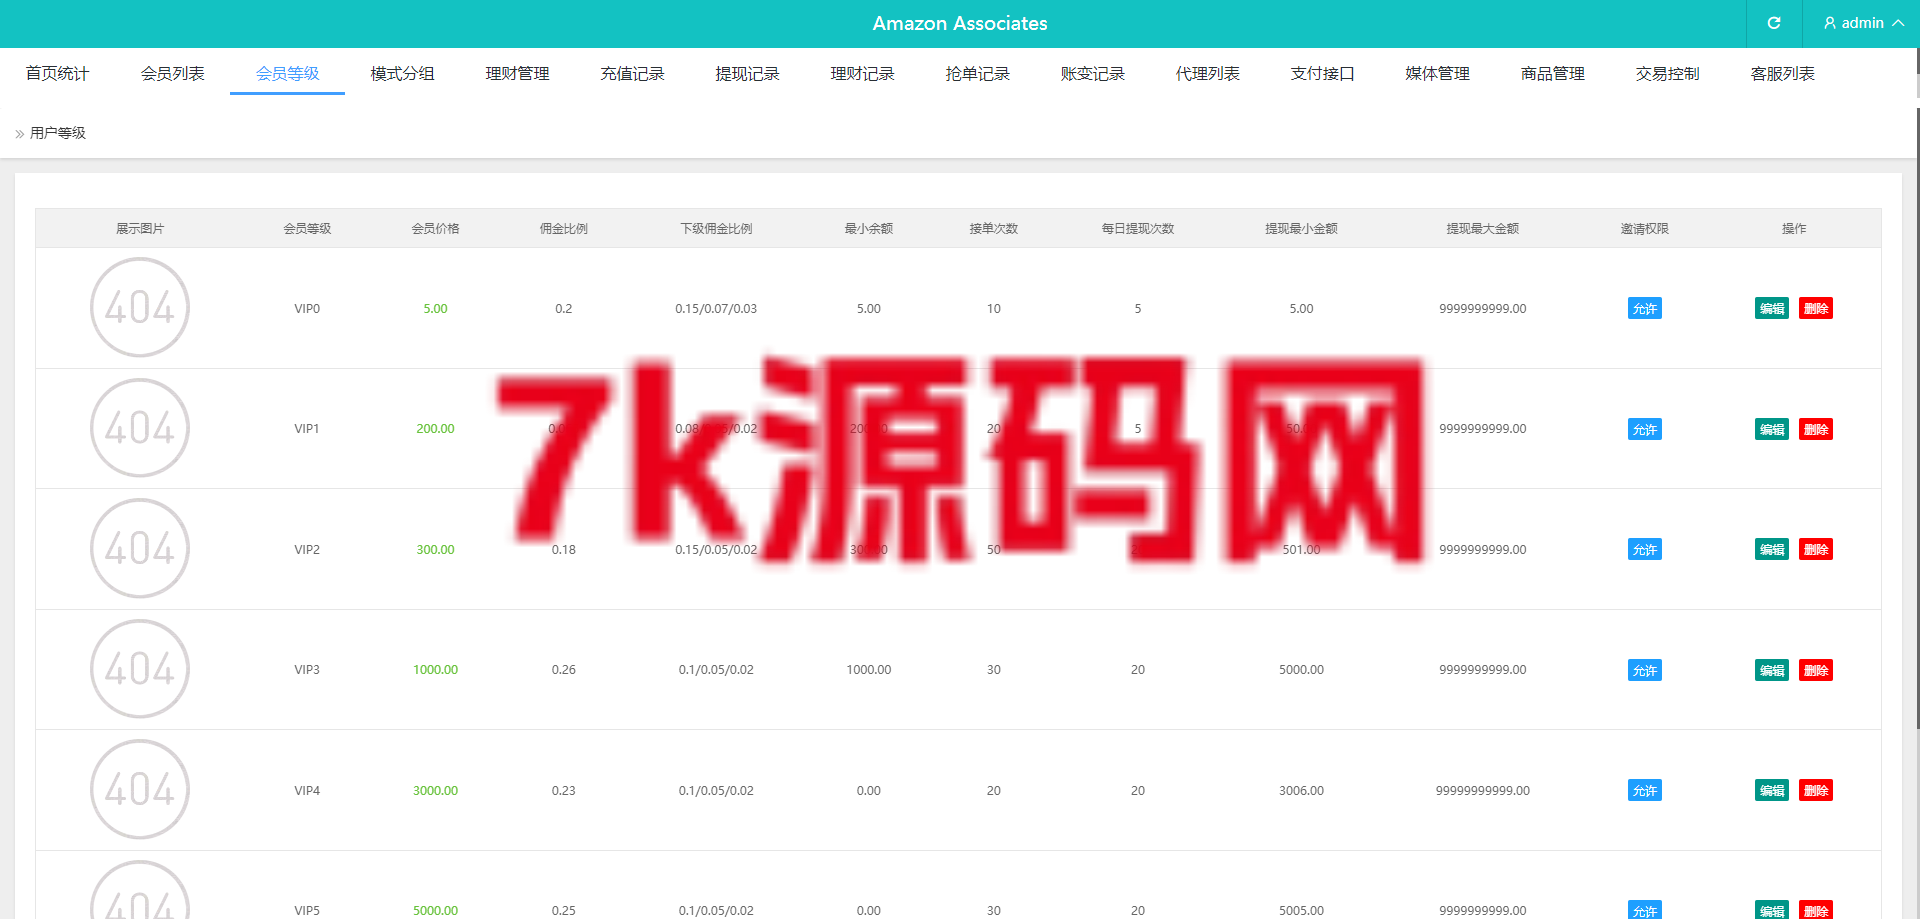Click VIP3 commission cell 0.26
Image resolution: width=1920 pixels, height=919 pixels.
(x=564, y=670)
